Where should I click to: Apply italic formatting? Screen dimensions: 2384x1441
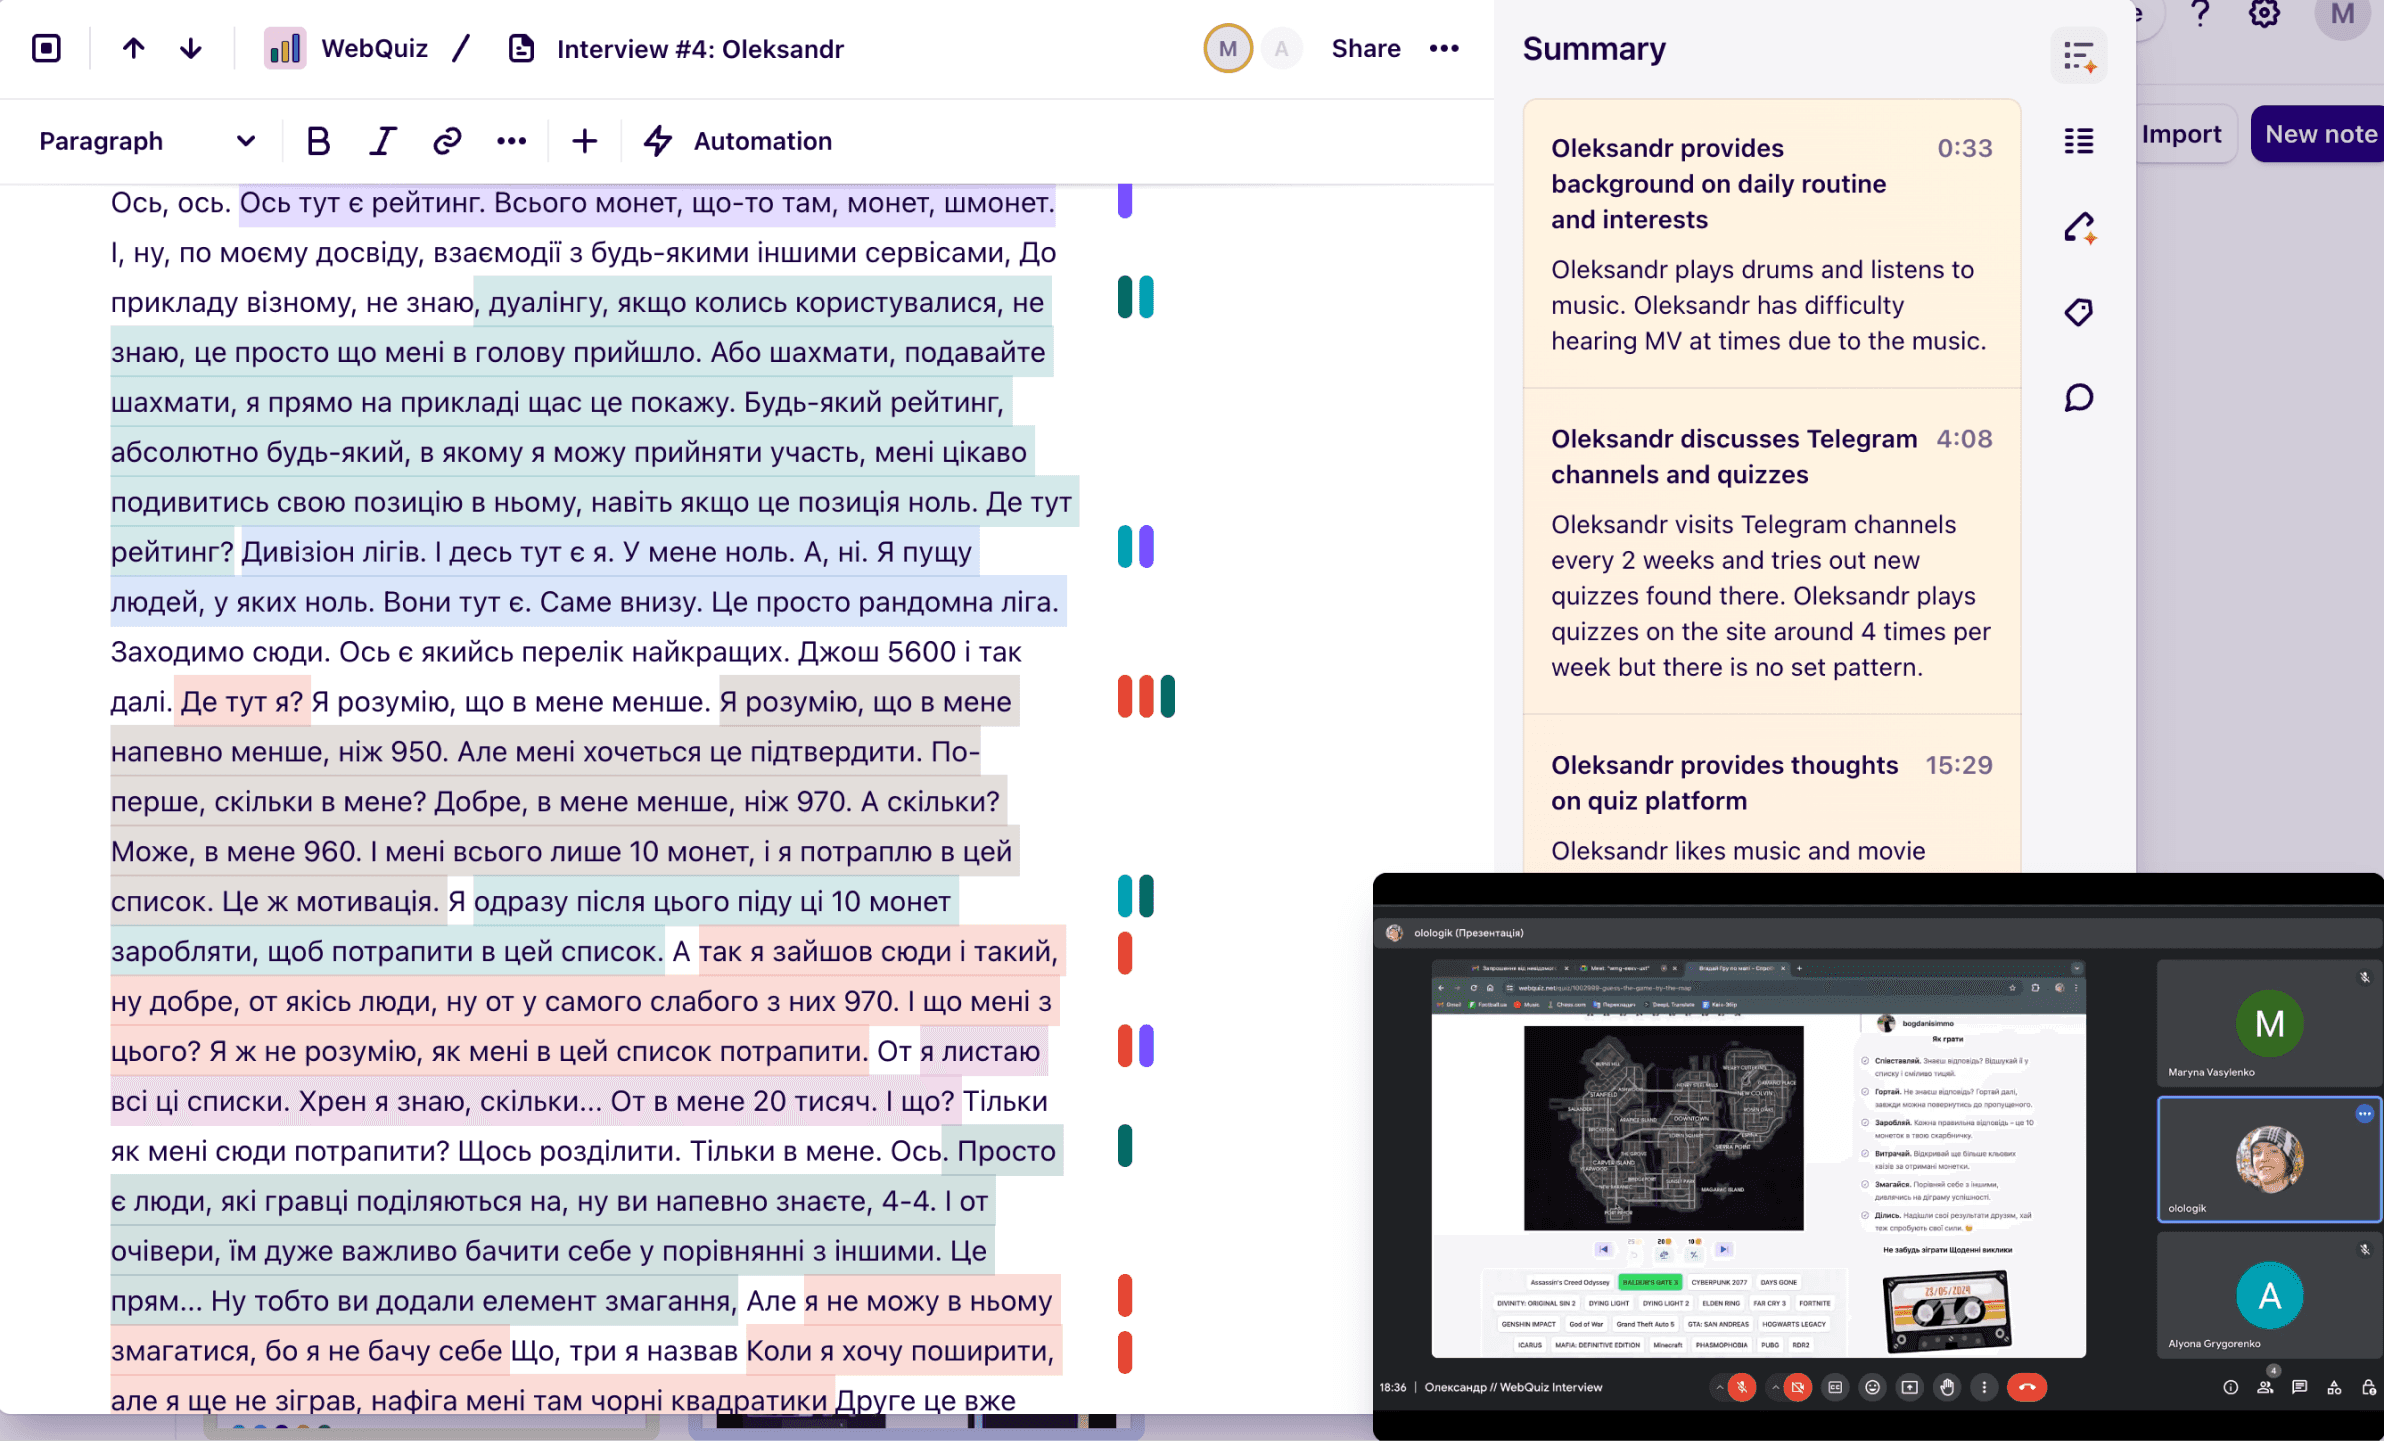[382, 141]
